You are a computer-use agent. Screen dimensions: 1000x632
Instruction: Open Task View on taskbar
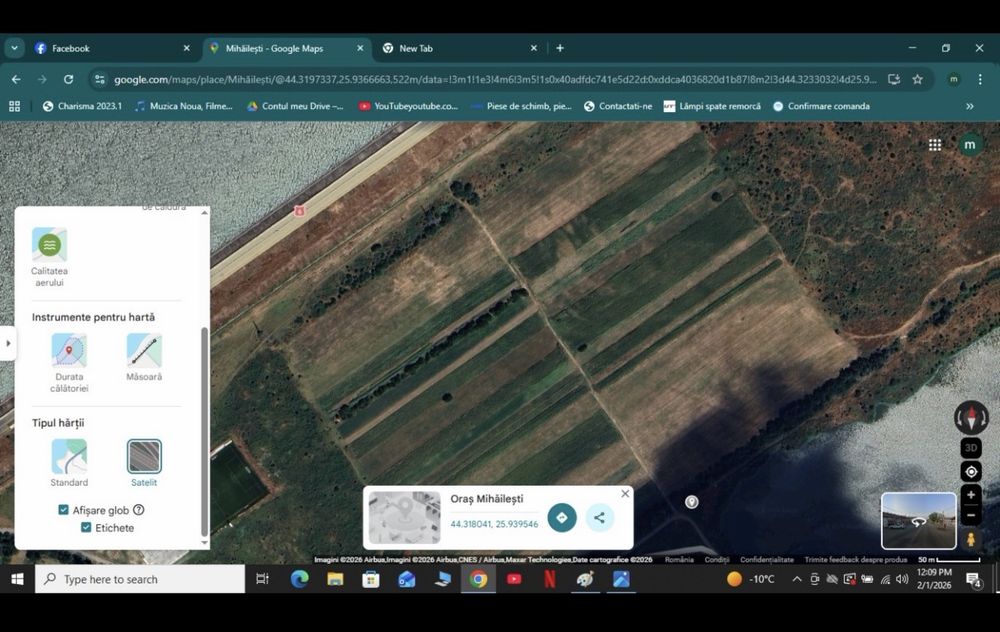(x=262, y=579)
